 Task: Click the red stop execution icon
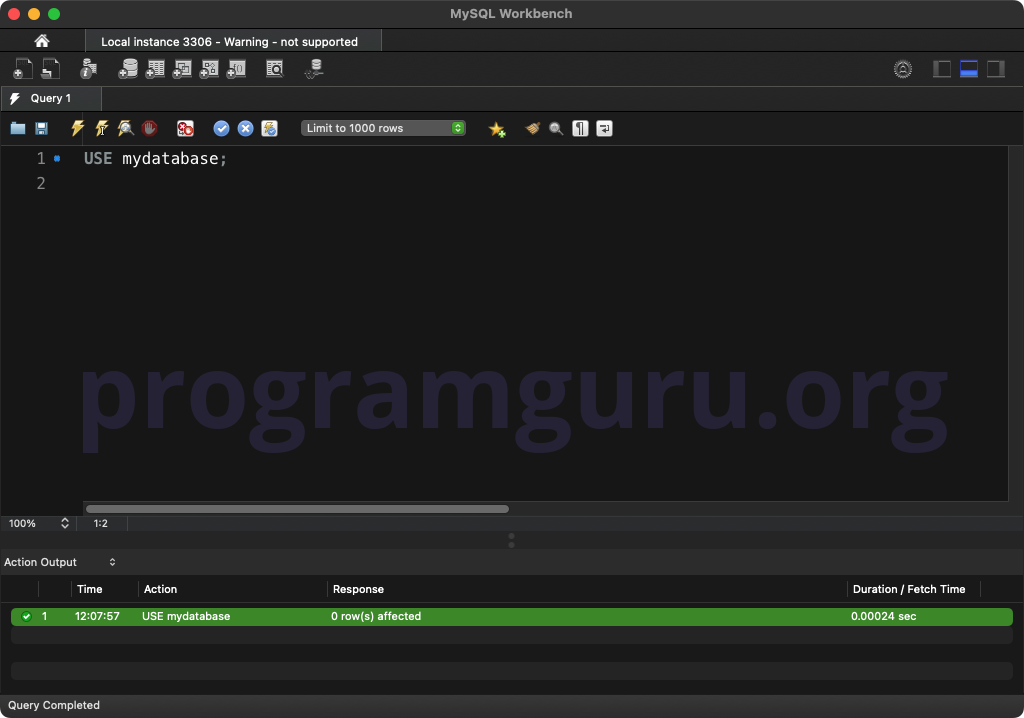[x=149, y=128]
